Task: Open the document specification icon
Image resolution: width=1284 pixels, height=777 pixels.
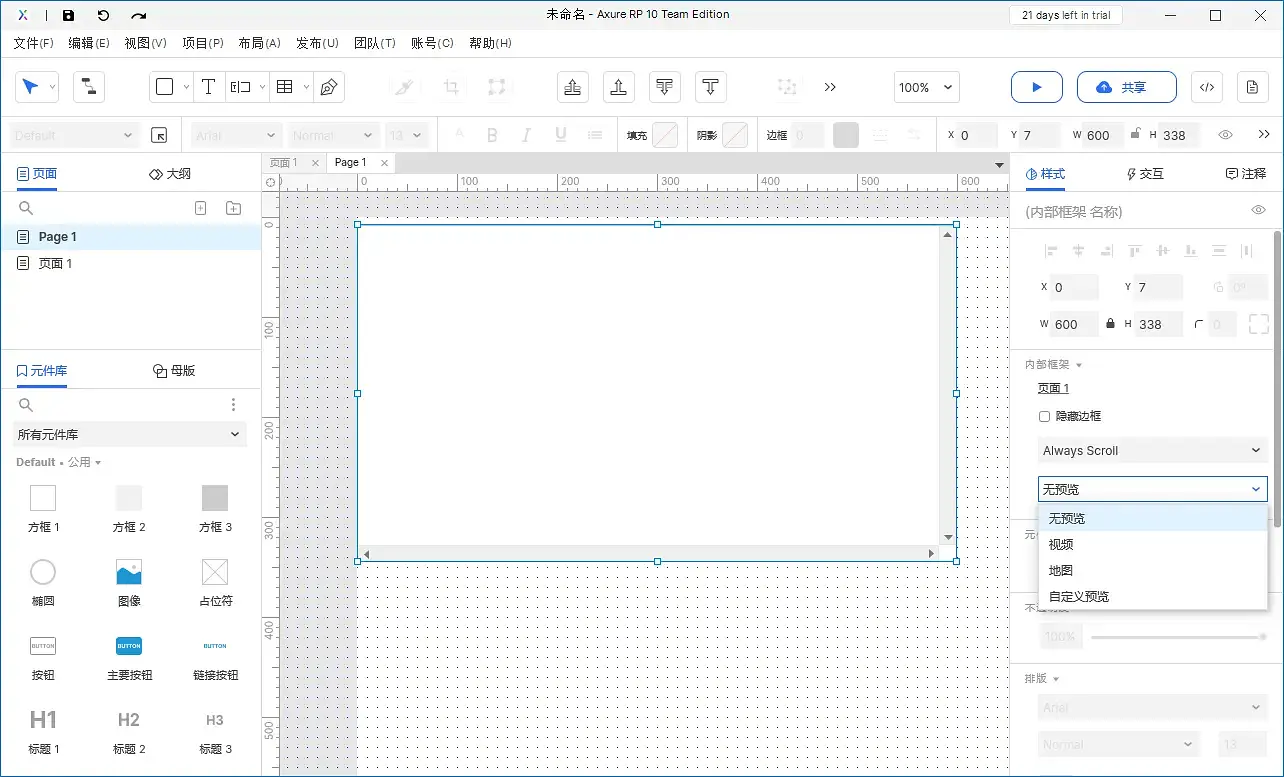Action: tap(1253, 87)
